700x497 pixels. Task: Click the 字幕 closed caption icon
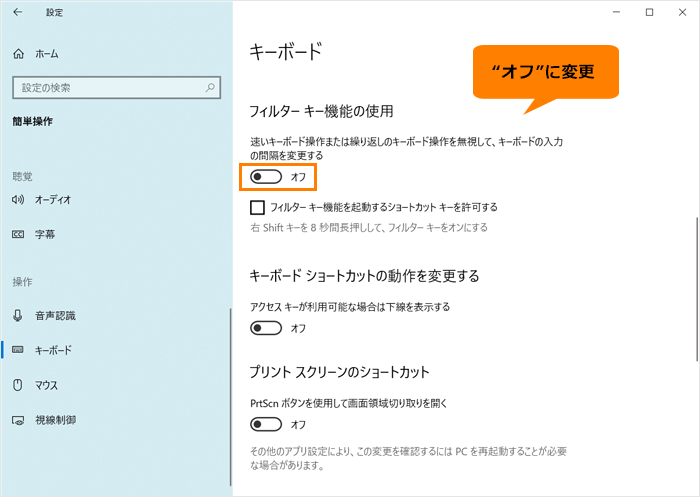18,234
